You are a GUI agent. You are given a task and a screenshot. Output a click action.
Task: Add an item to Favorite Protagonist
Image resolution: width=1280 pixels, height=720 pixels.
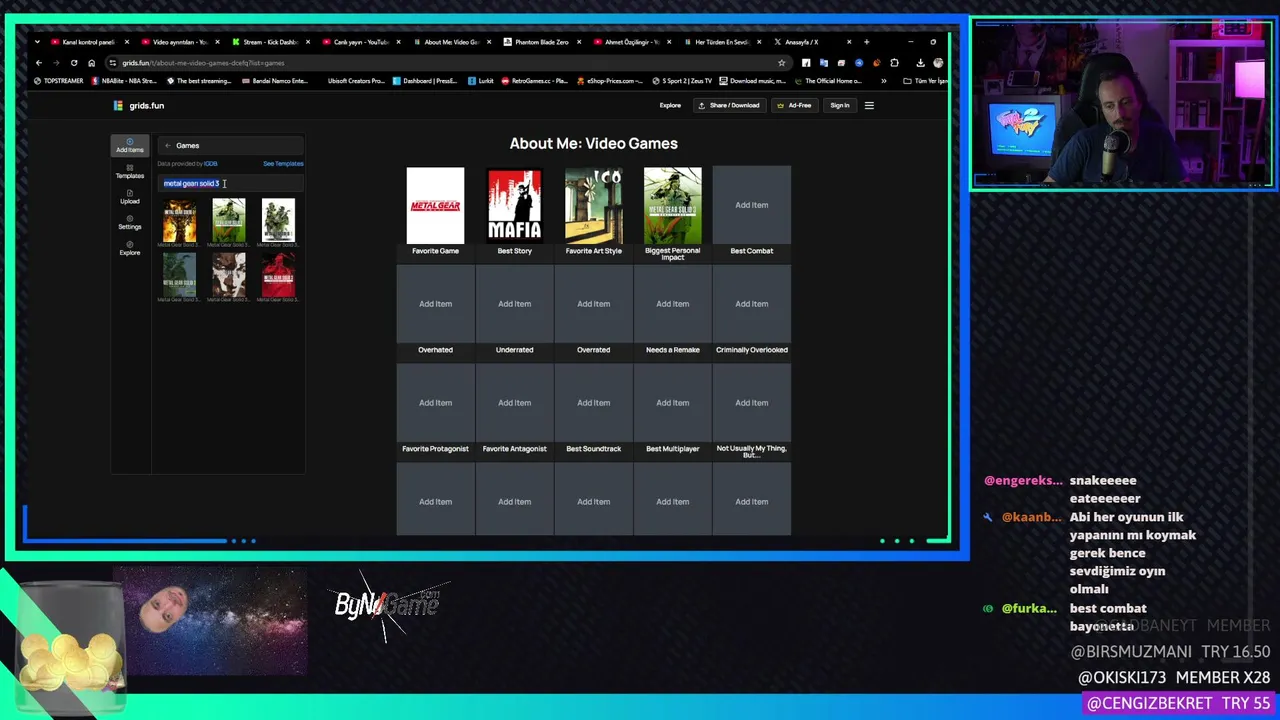435,403
